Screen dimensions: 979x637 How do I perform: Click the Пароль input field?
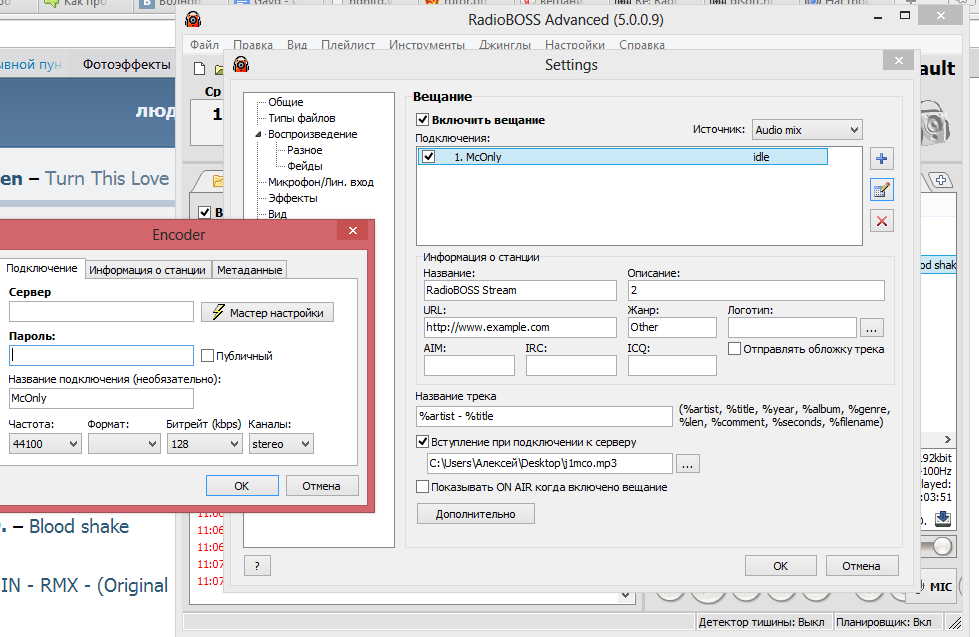coord(101,355)
